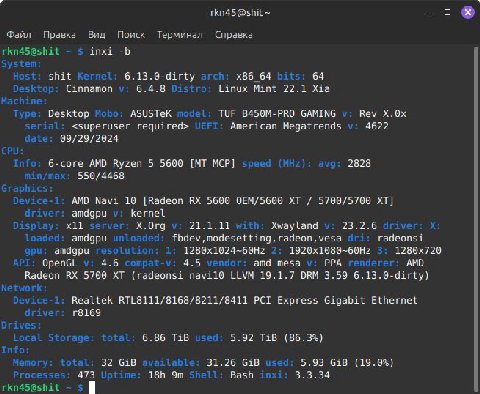The width and height of the screenshot is (480, 394).
Task: Click the API name 'OpenGL'
Action: coord(60,263)
